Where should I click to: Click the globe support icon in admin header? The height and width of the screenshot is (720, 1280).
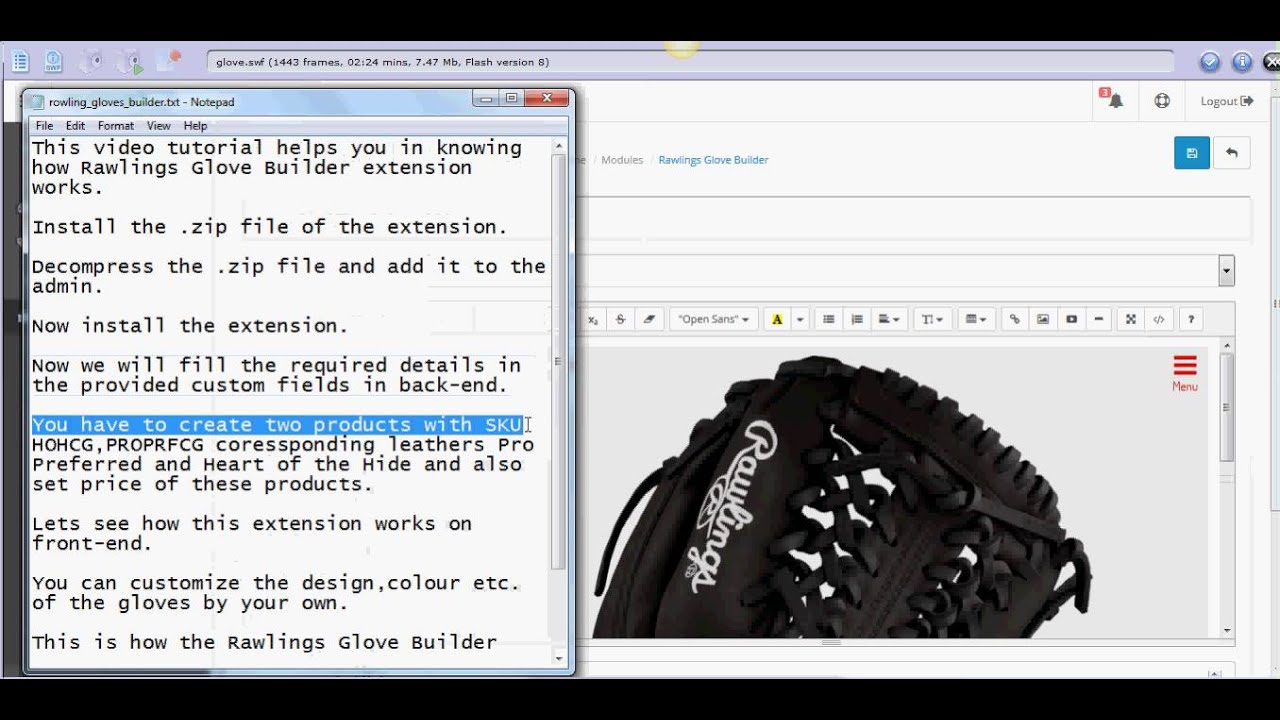pos(1162,101)
